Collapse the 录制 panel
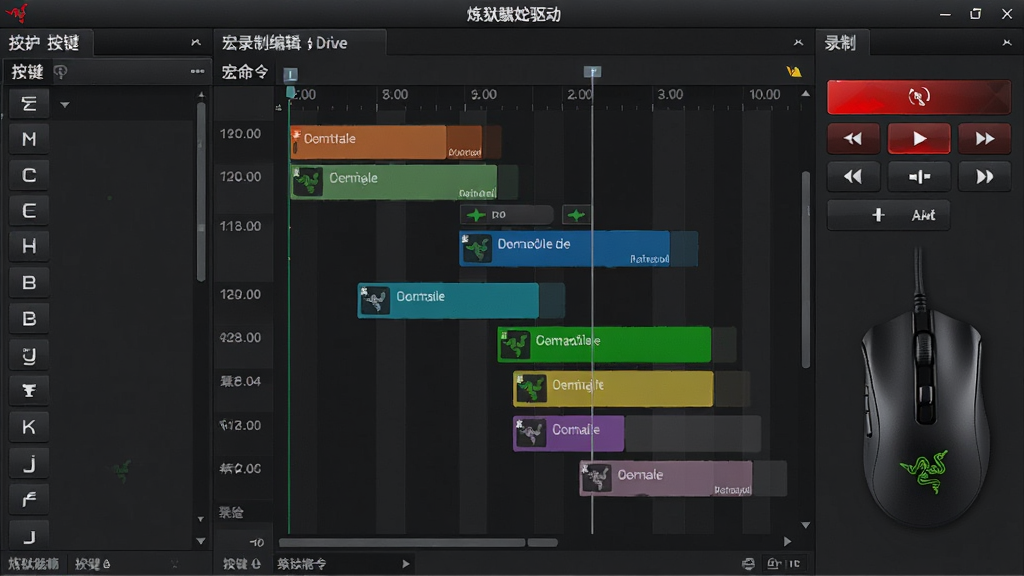Image resolution: width=1024 pixels, height=576 pixels. pos(1006,42)
